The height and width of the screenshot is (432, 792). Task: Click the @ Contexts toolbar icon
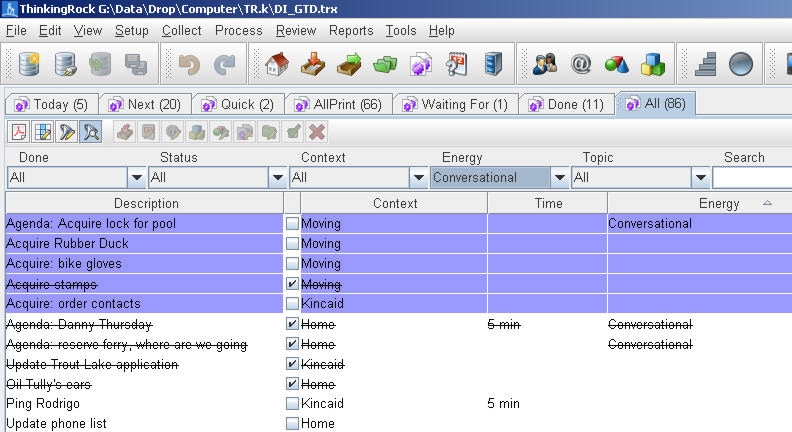tap(580, 64)
